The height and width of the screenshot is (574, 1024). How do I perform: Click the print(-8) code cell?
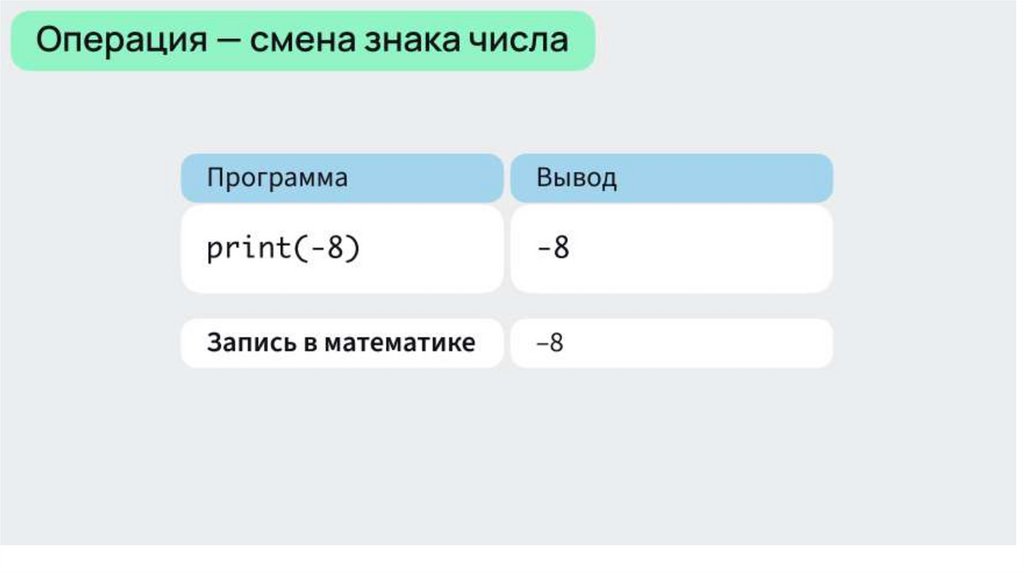coord(341,249)
